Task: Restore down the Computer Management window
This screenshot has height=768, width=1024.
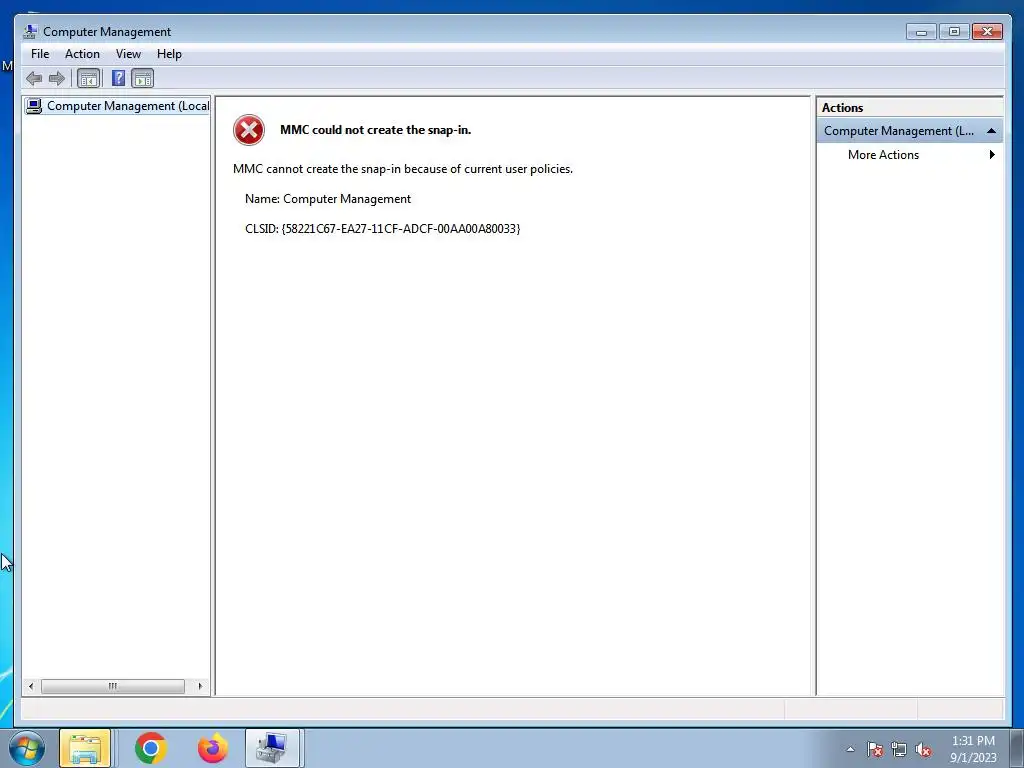Action: [x=954, y=31]
